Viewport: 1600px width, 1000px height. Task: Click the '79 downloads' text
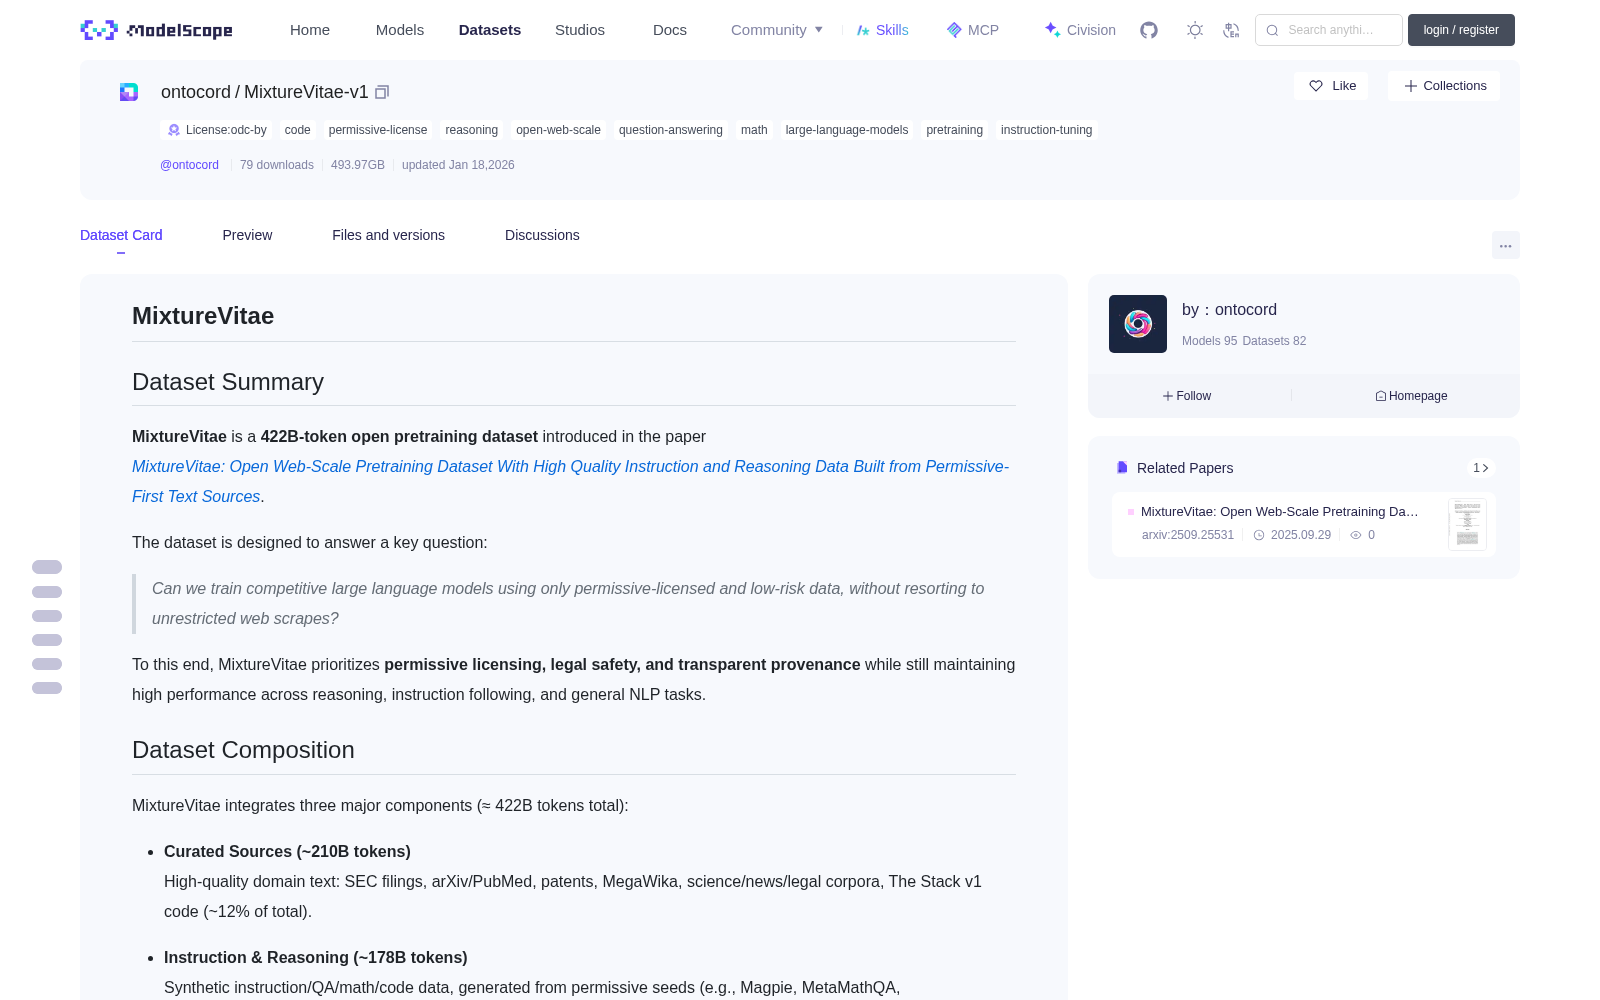(x=277, y=165)
